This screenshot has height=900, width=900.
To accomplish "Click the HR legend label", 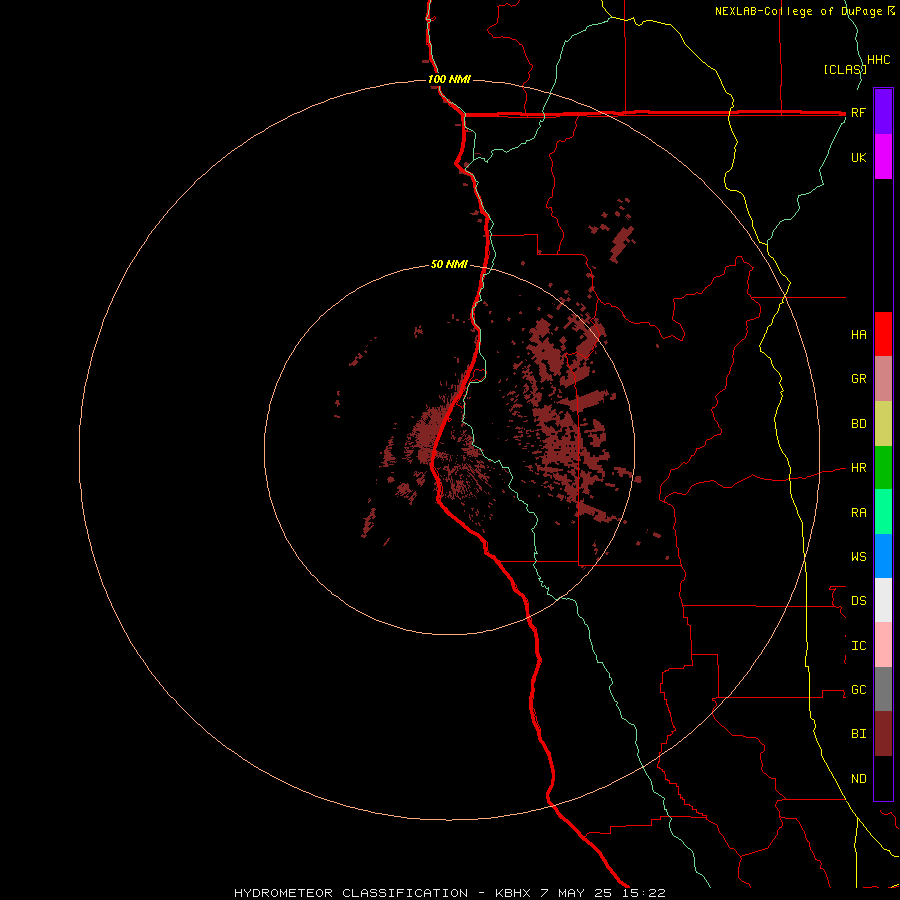I will [x=858, y=468].
